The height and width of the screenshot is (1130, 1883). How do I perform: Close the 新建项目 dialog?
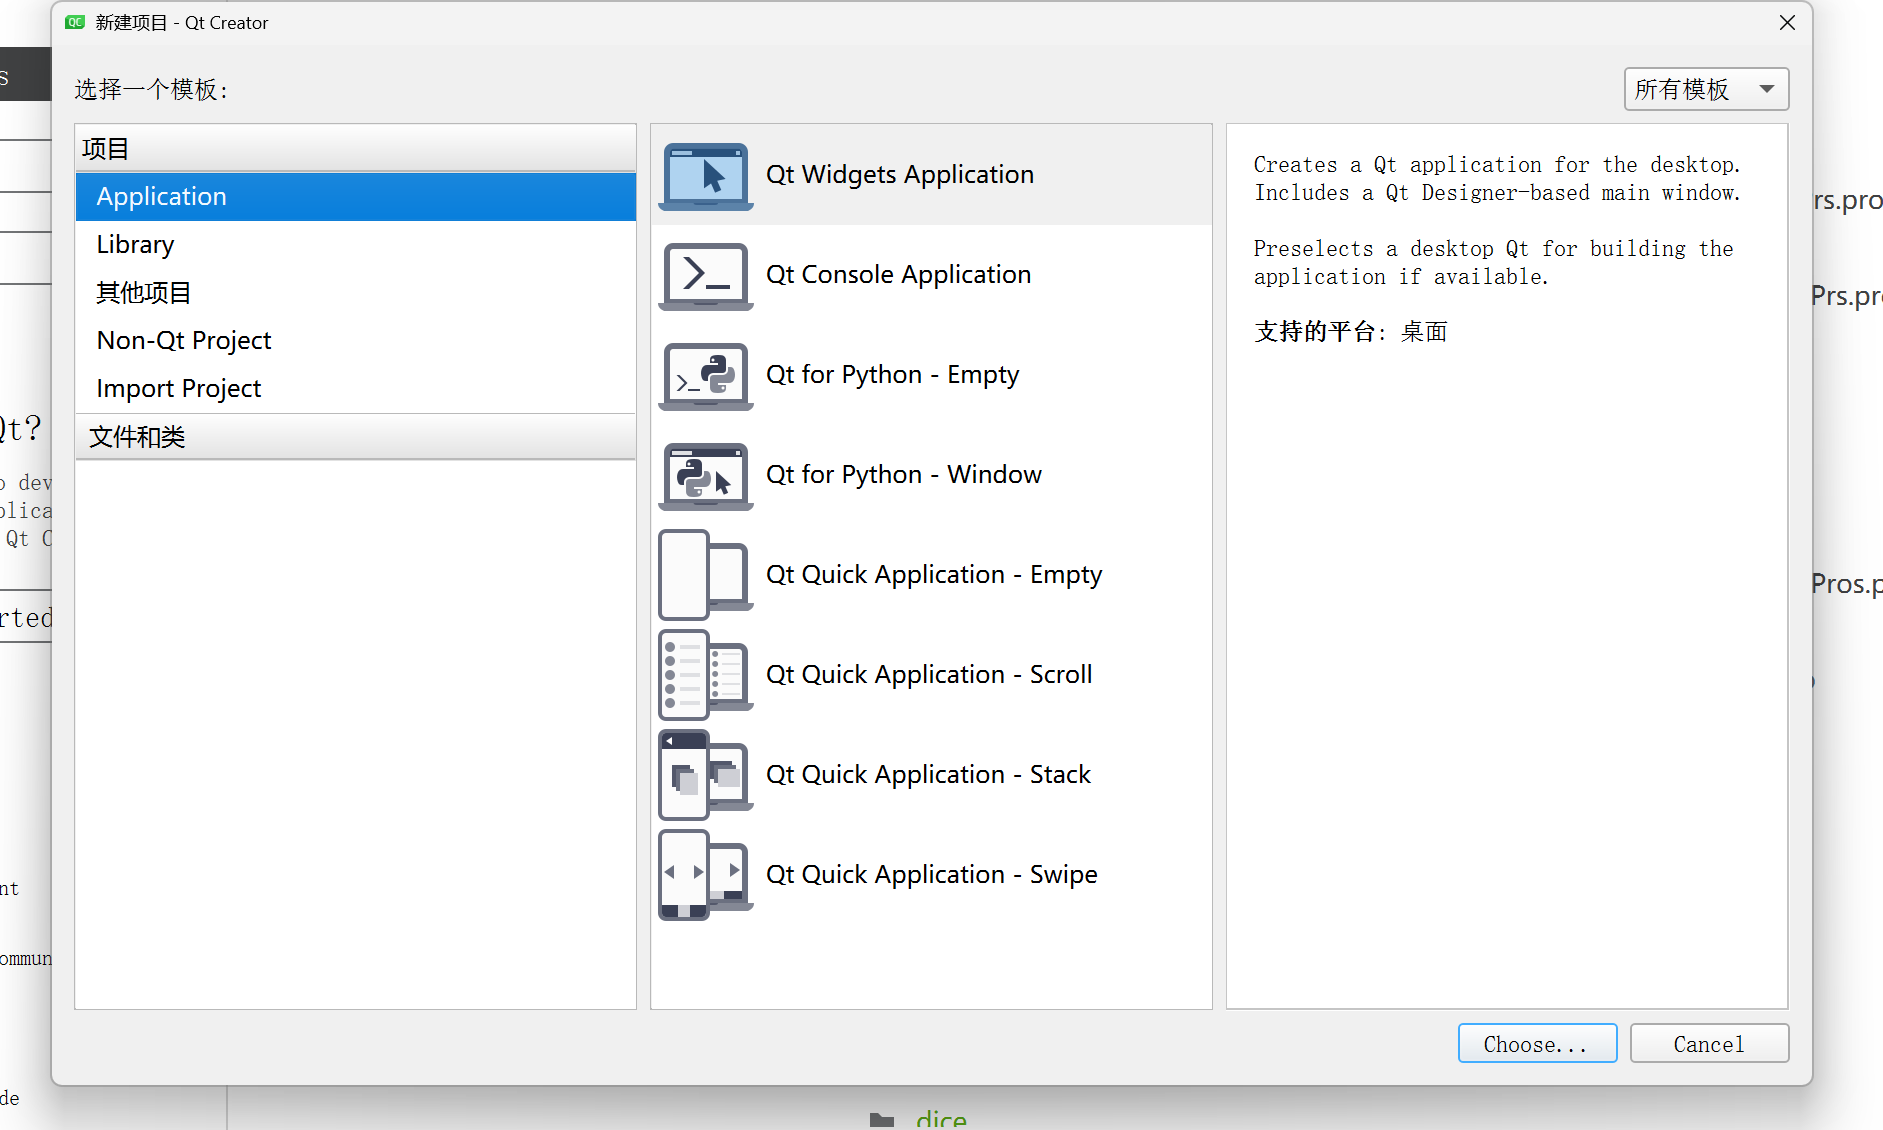click(1787, 22)
